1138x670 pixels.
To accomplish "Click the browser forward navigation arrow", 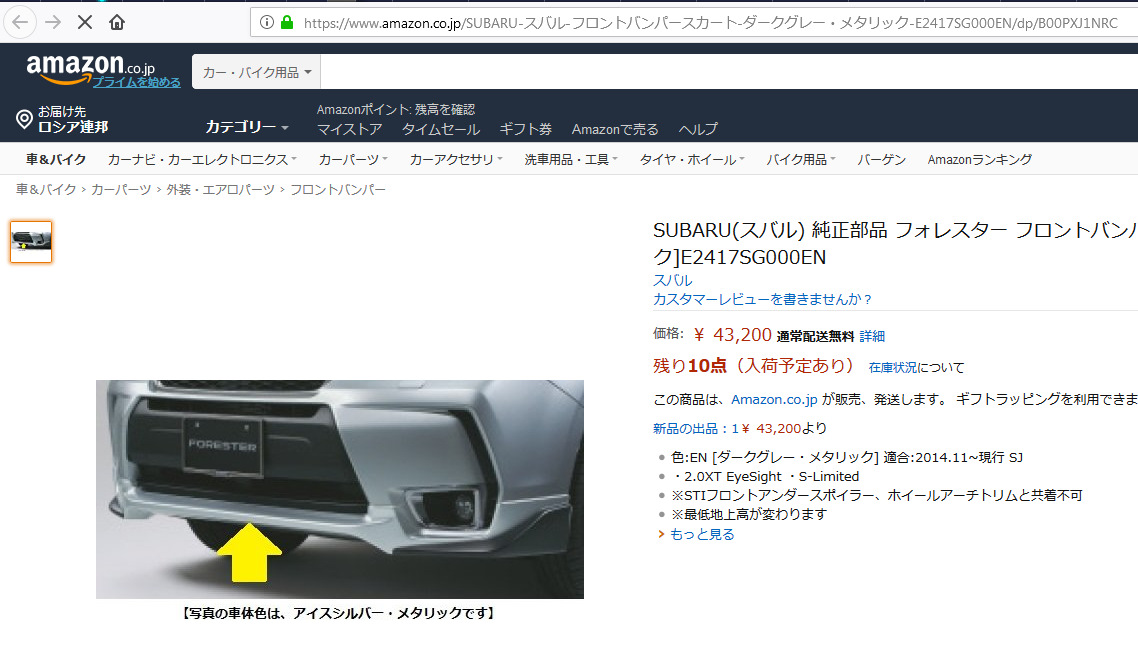I will pyautogui.click(x=52, y=20).
